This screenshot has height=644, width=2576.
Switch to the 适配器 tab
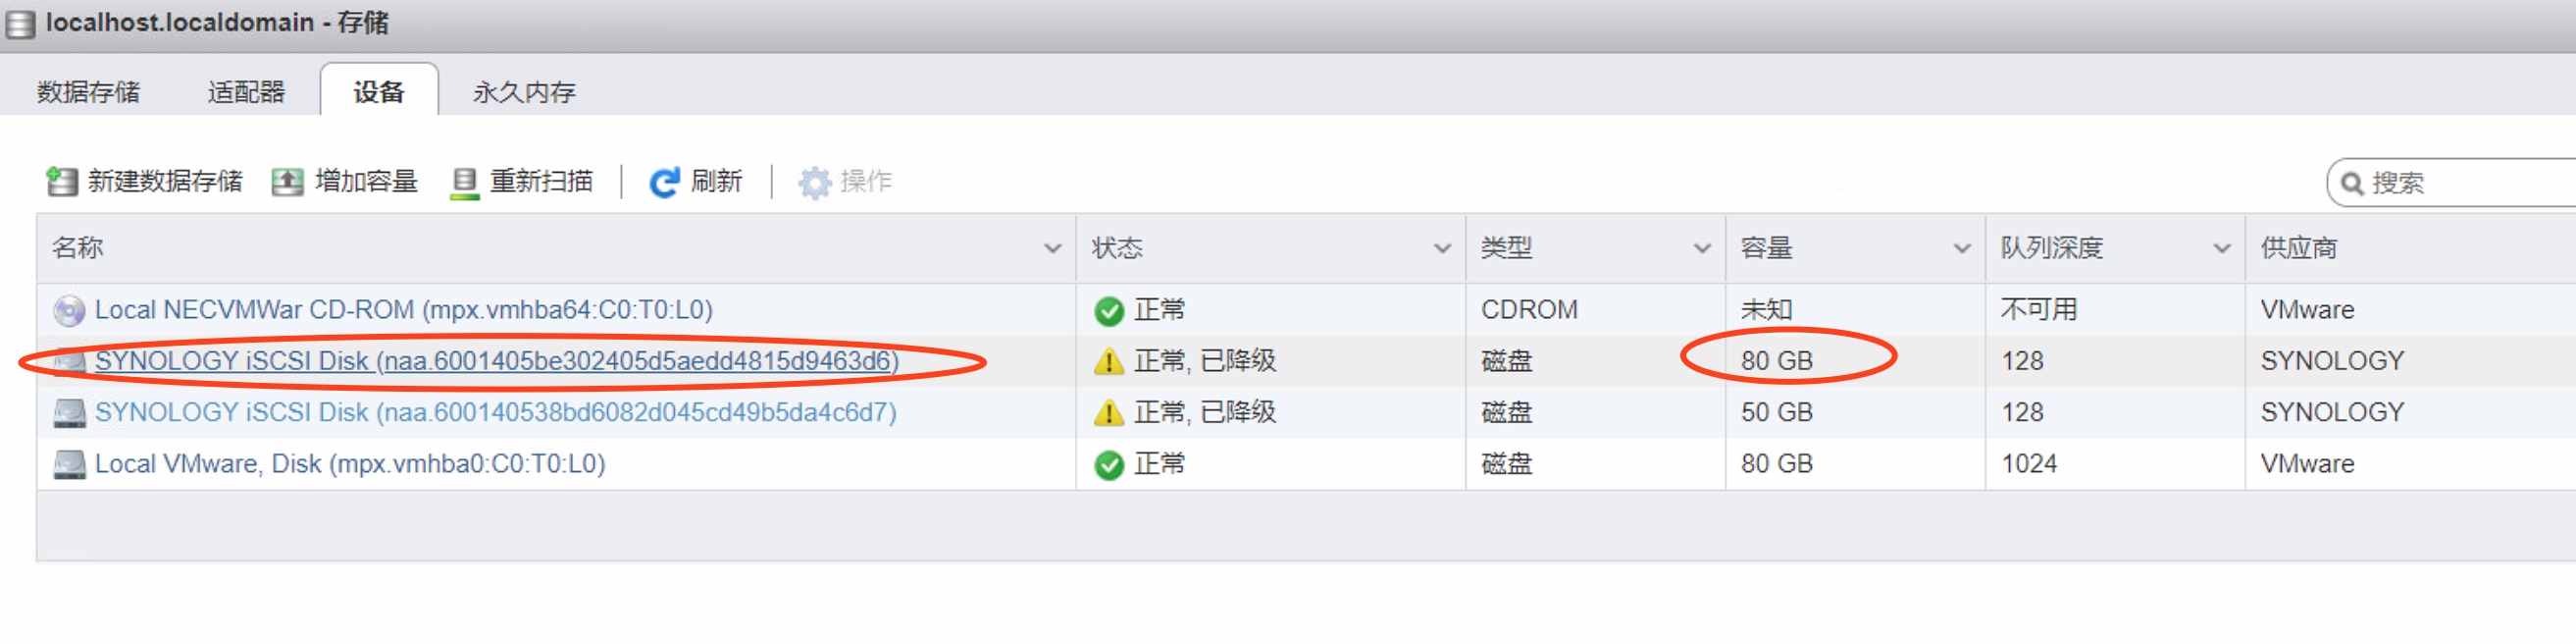(x=246, y=92)
